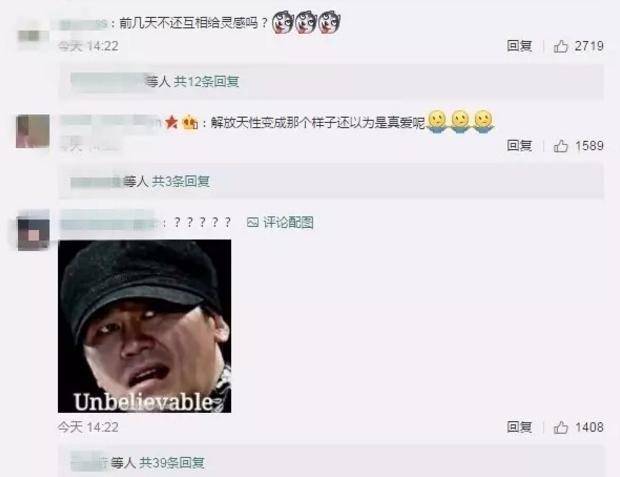This screenshot has width=620, height=477.
Task: Expand 共39条回复 replies
Action: pos(172,462)
